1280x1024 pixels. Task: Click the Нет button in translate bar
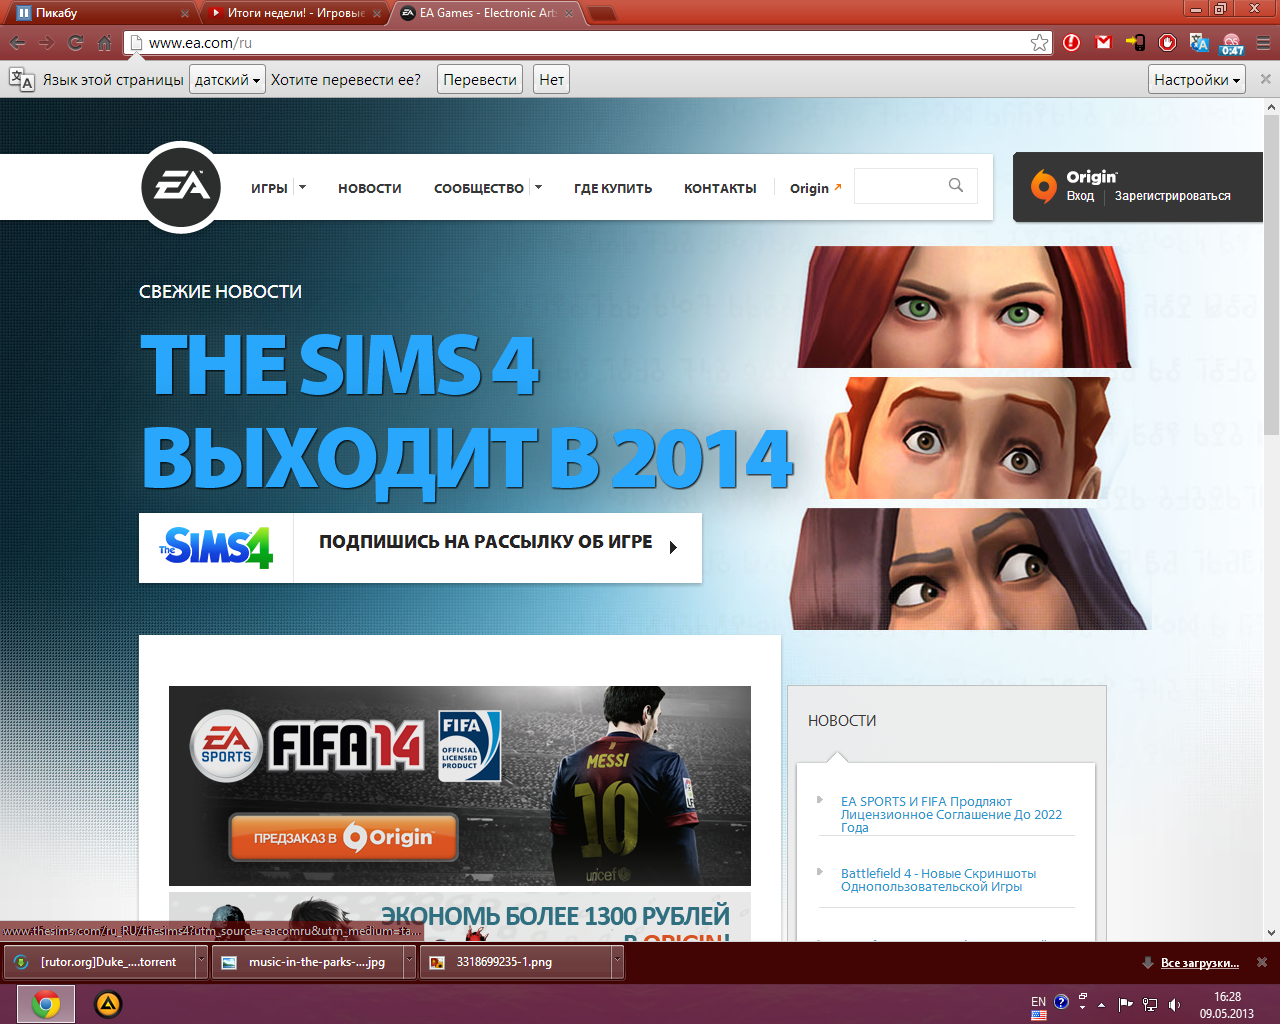[x=552, y=80]
